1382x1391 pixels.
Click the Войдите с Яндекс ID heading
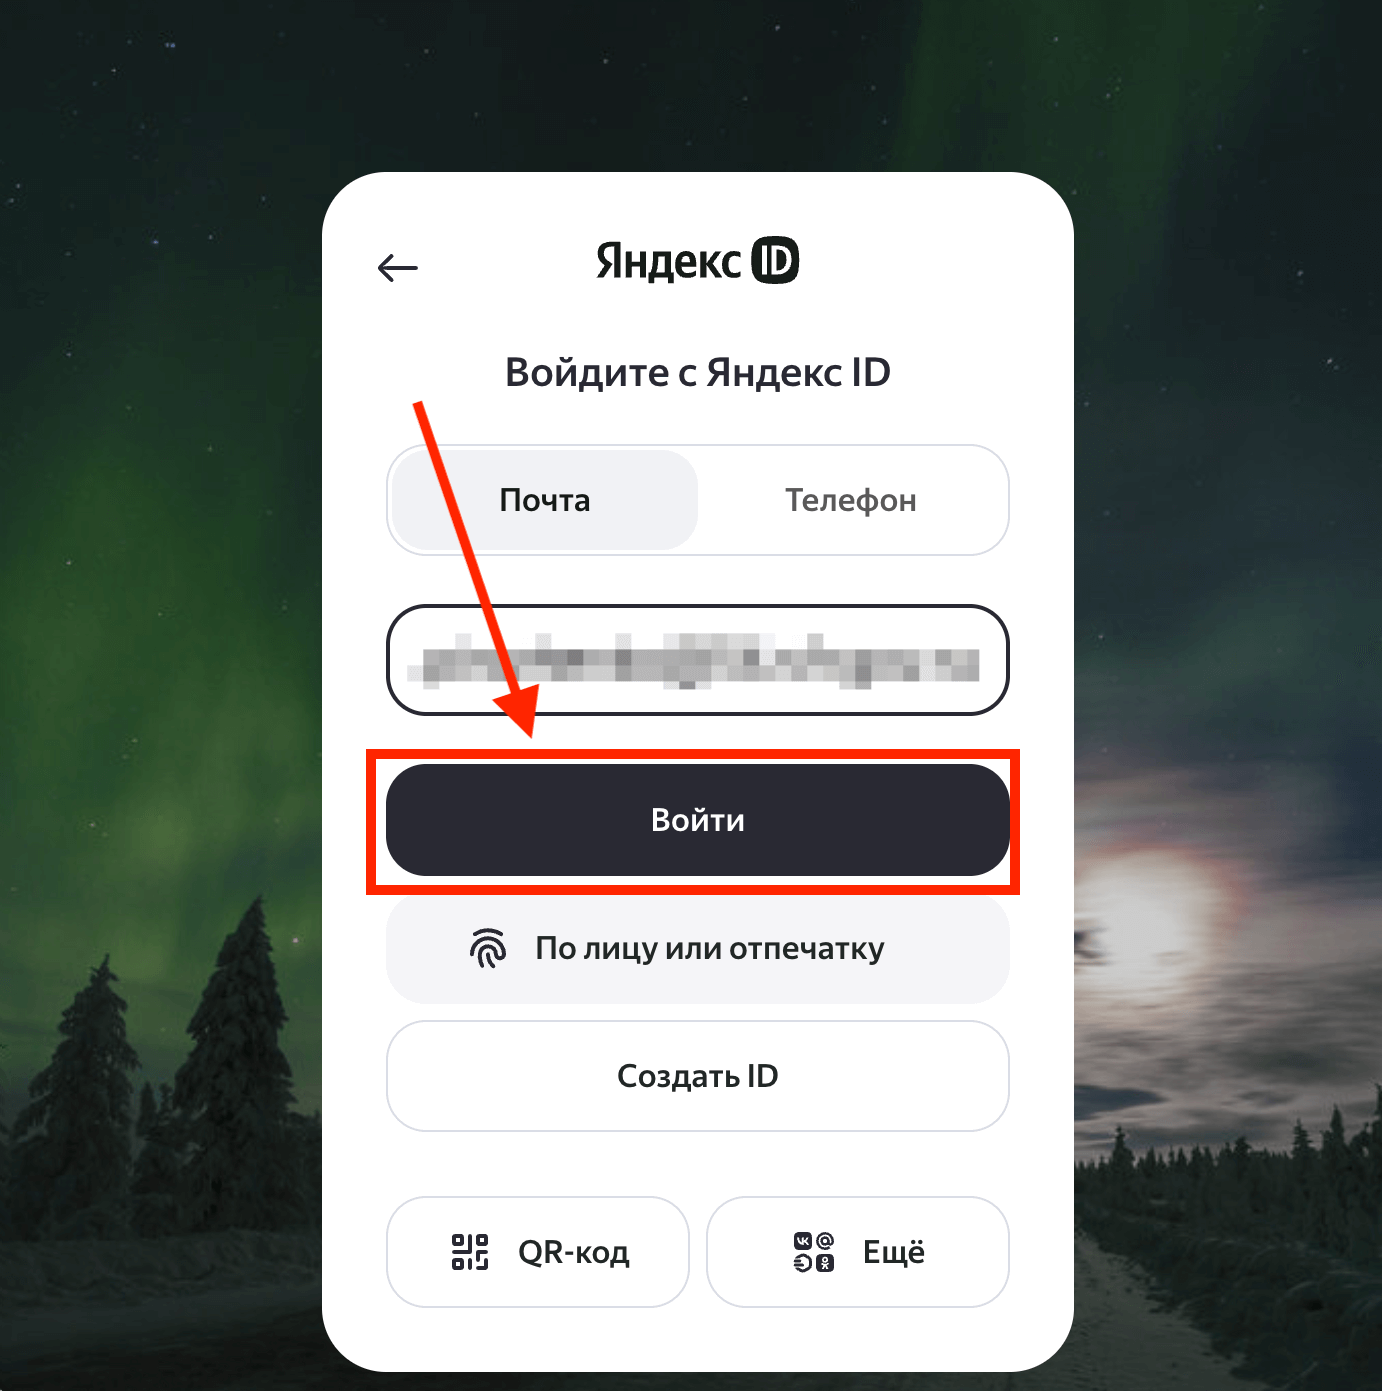tap(698, 372)
